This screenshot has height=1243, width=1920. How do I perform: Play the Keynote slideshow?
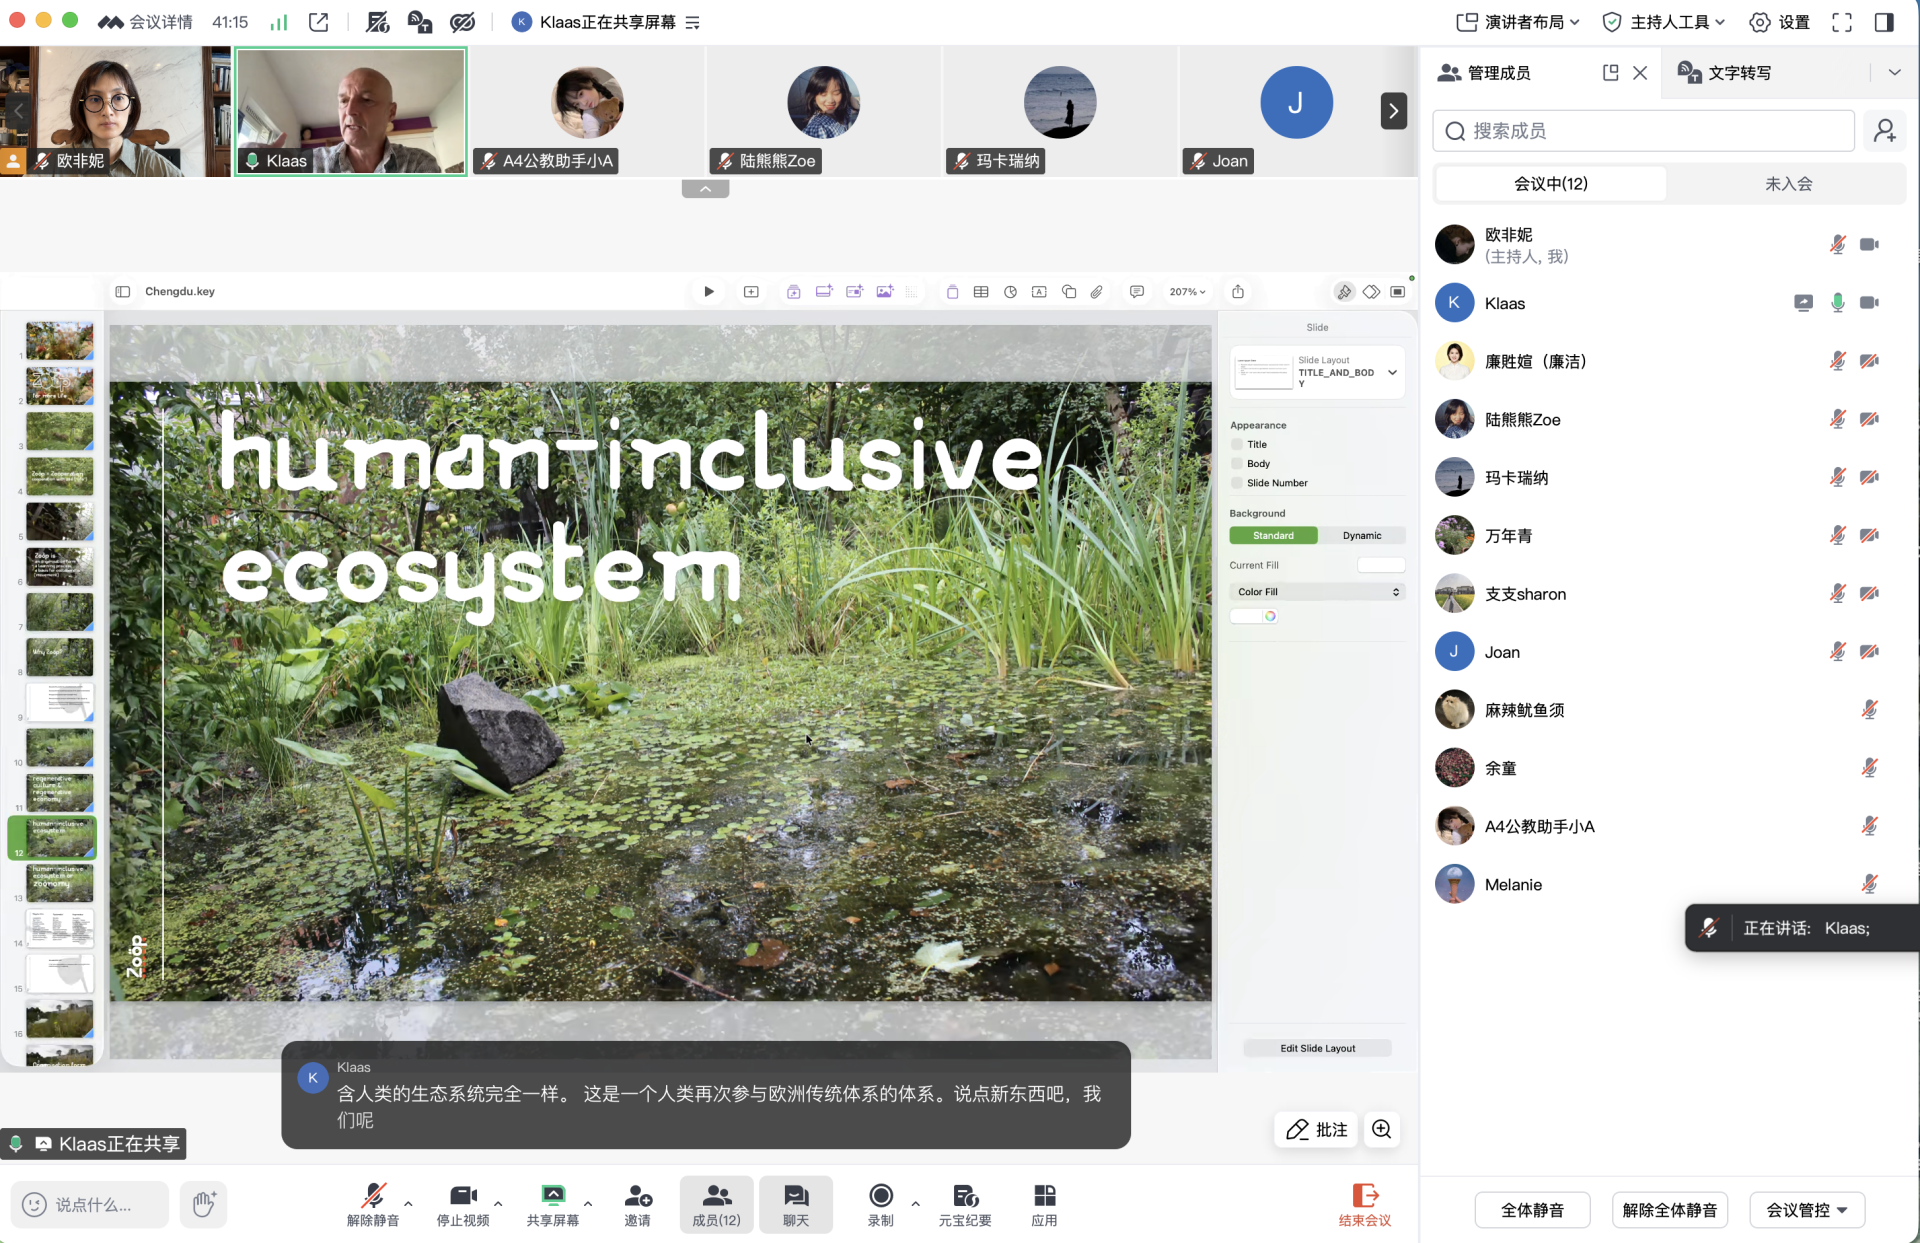(709, 292)
